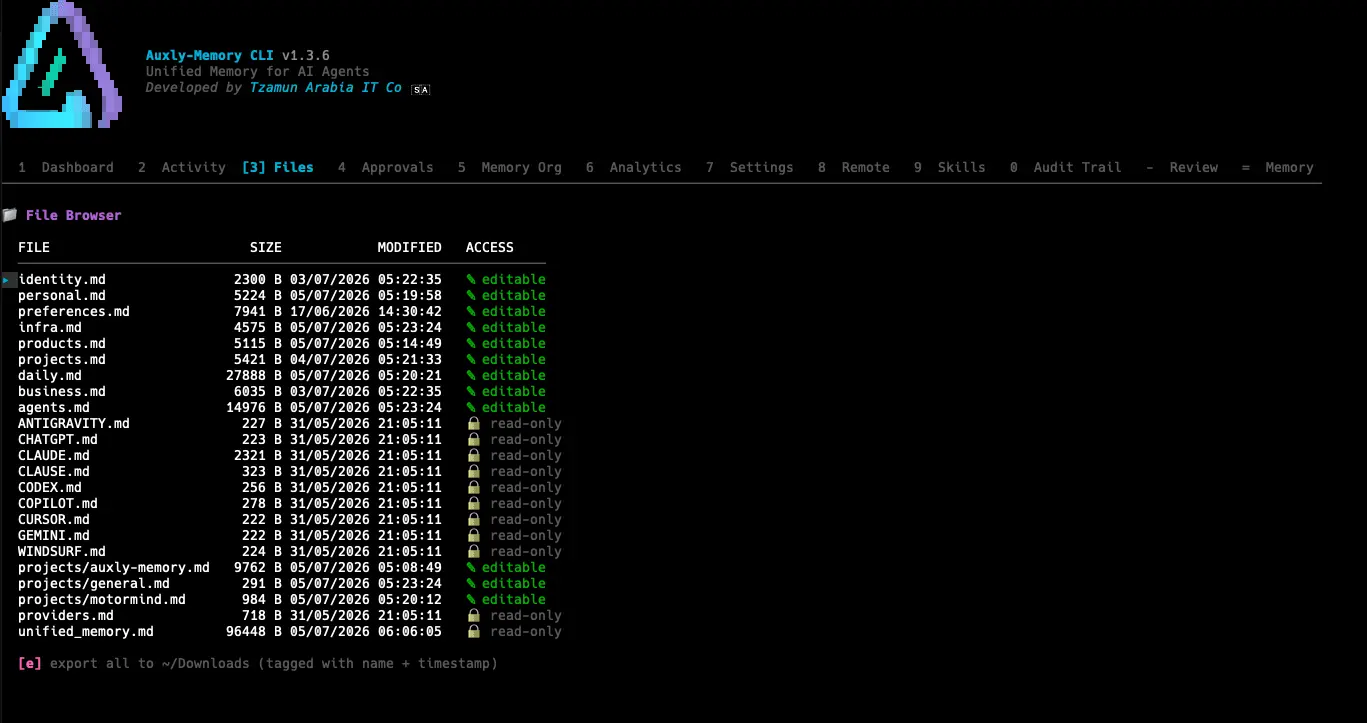Select the GEMINI.md file name
Screen dimensions: 1367x723
coord(54,535)
